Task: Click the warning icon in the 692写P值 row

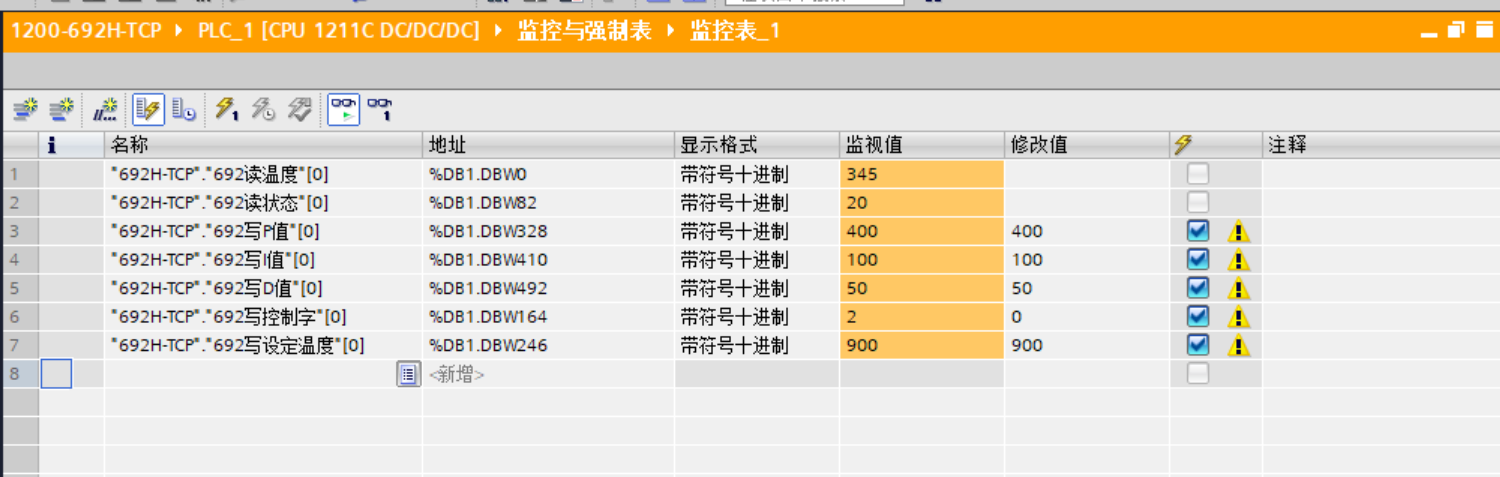Action: coord(1239,232)
